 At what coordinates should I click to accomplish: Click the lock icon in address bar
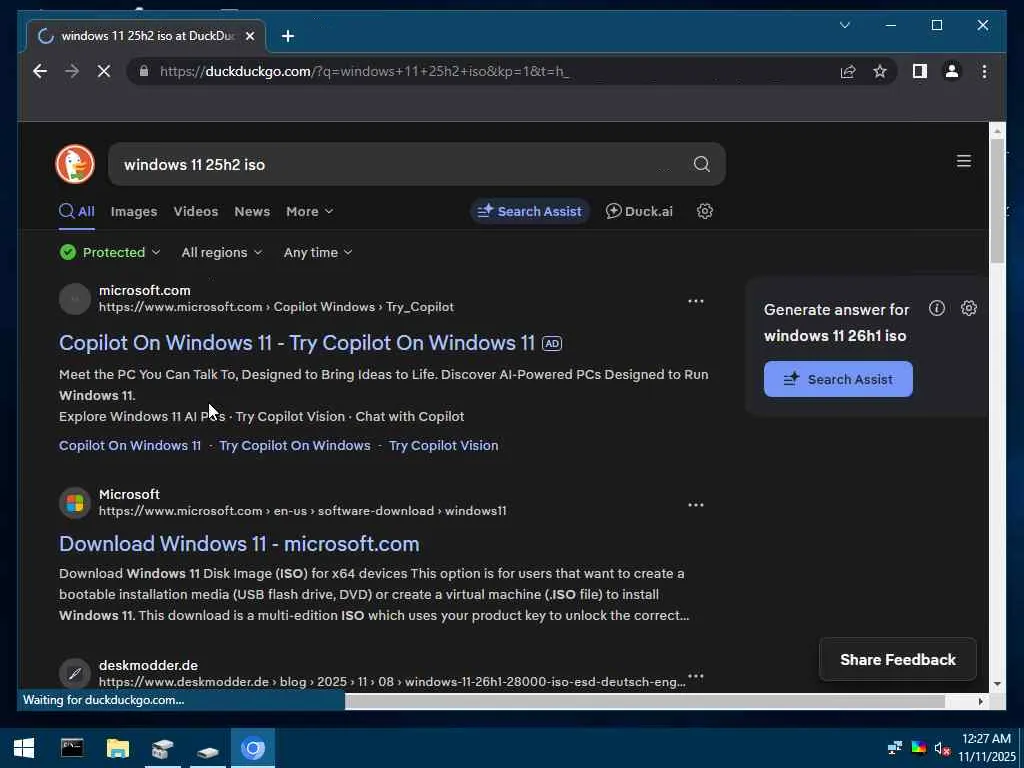tap(144, 71)
